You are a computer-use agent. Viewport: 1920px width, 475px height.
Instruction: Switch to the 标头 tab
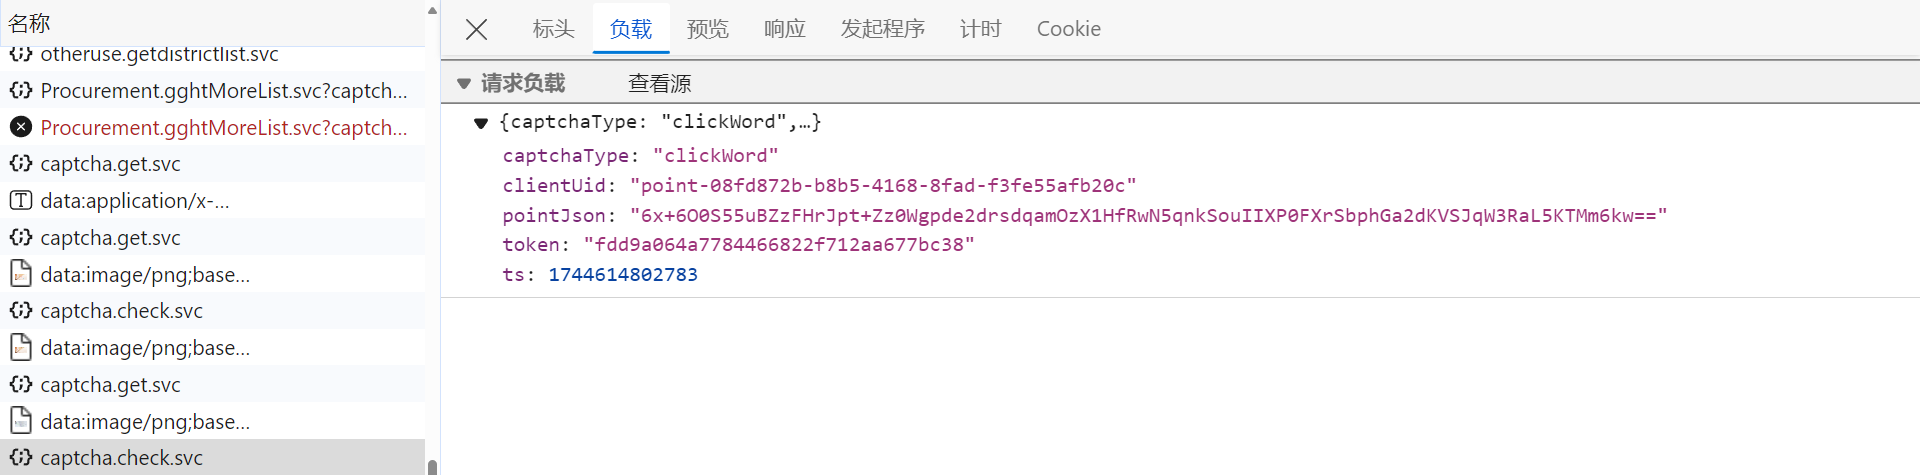(x=553, y=29)
